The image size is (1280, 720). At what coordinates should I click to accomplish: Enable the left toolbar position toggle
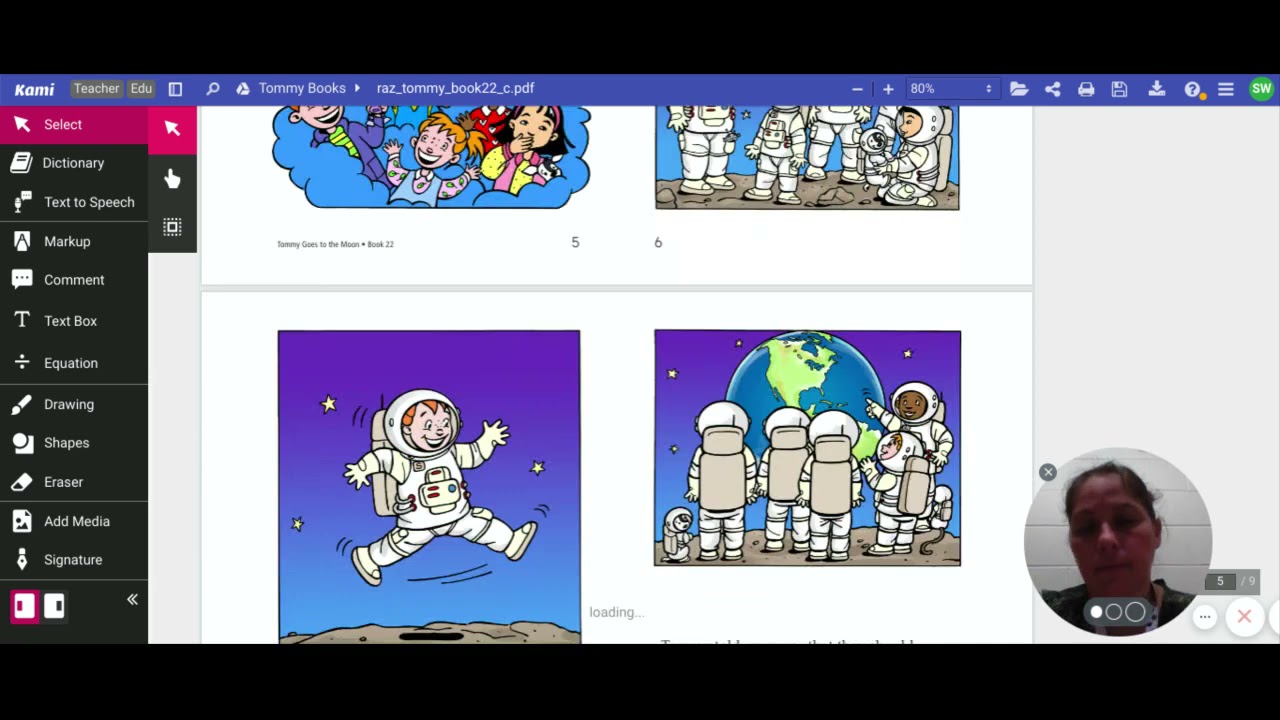coord(24,606)
